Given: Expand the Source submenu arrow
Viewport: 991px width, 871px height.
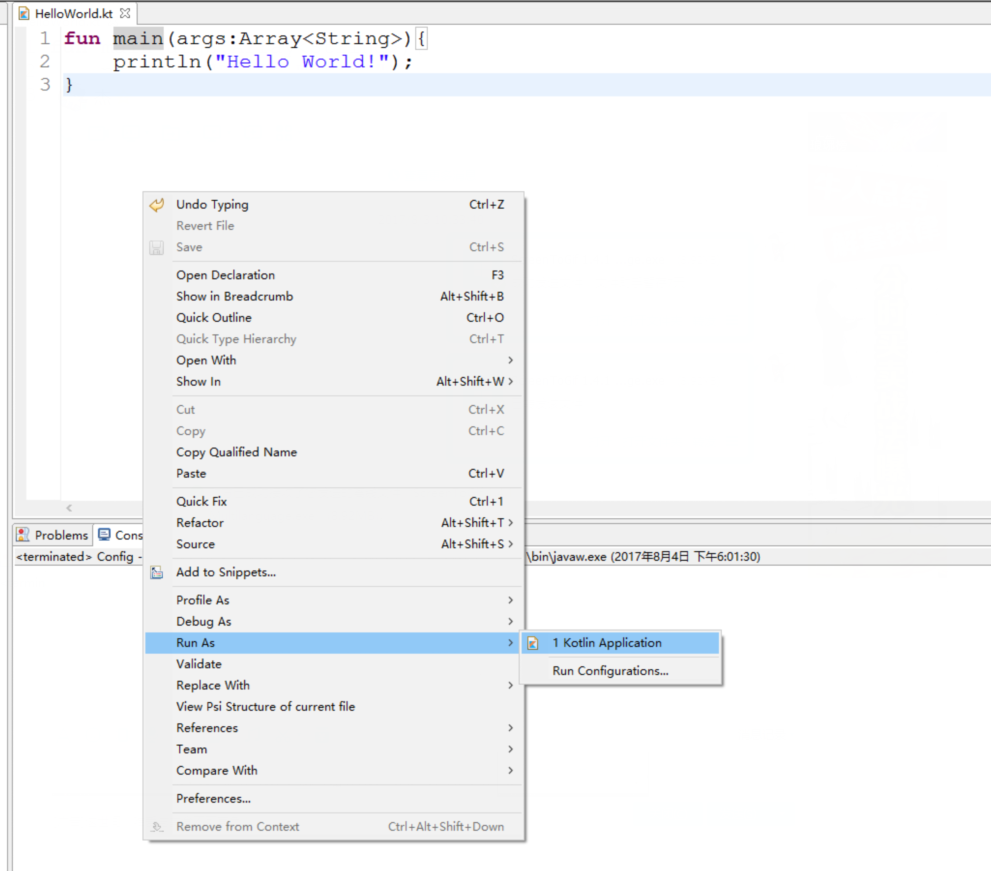Looking at the screenshot, I should 511,544.
